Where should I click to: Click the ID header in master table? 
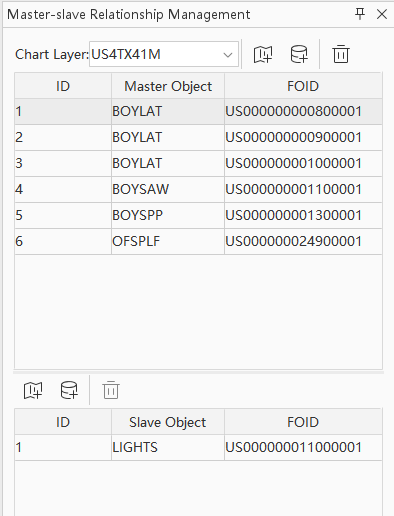[63, 86]
